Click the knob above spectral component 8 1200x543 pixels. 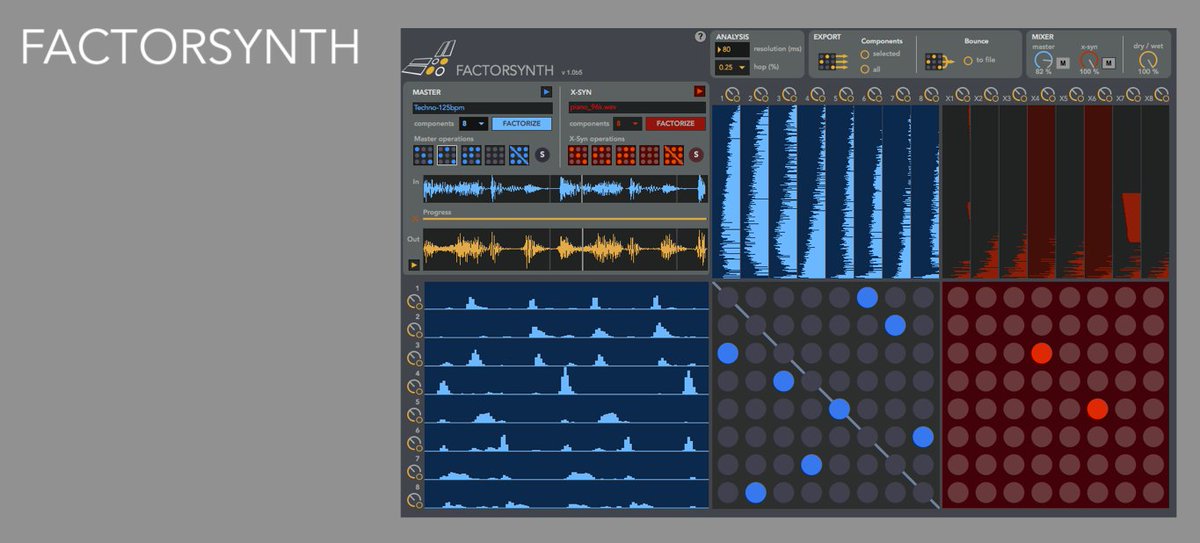tap(932, 95)
